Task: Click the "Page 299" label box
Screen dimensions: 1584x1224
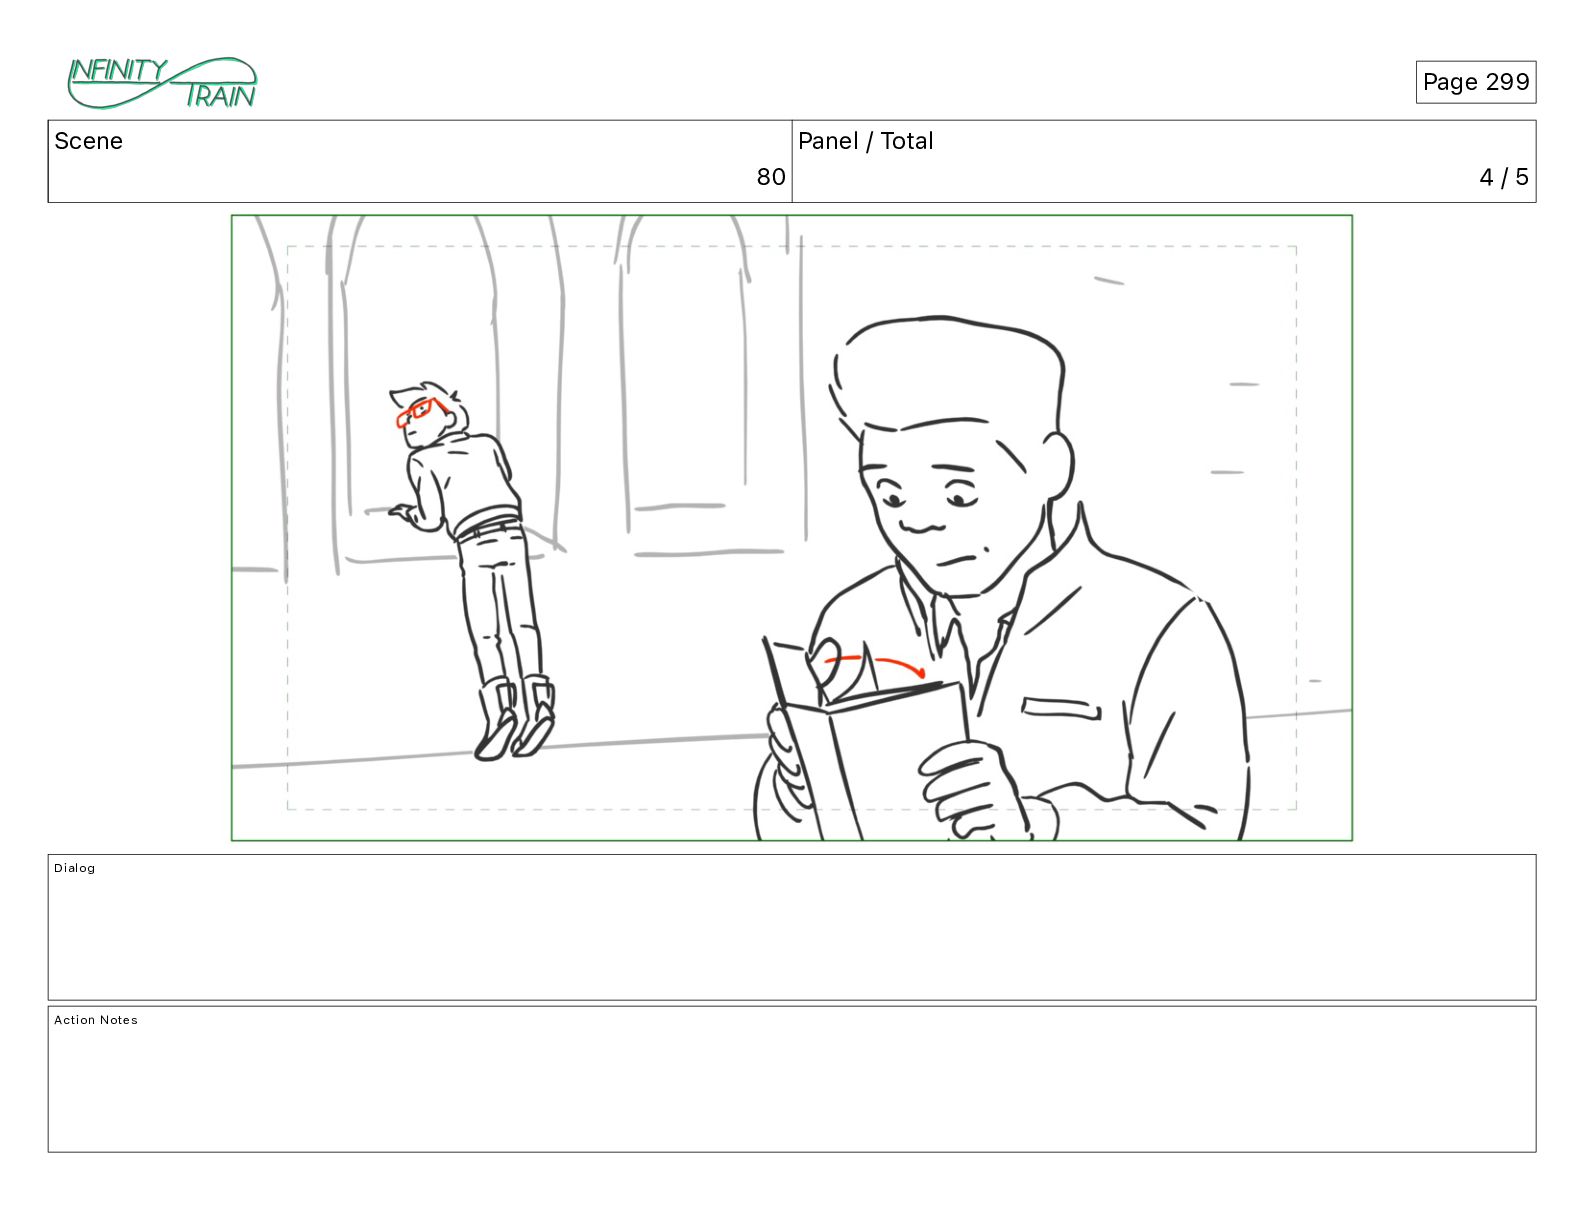Action: (1475, 82)
